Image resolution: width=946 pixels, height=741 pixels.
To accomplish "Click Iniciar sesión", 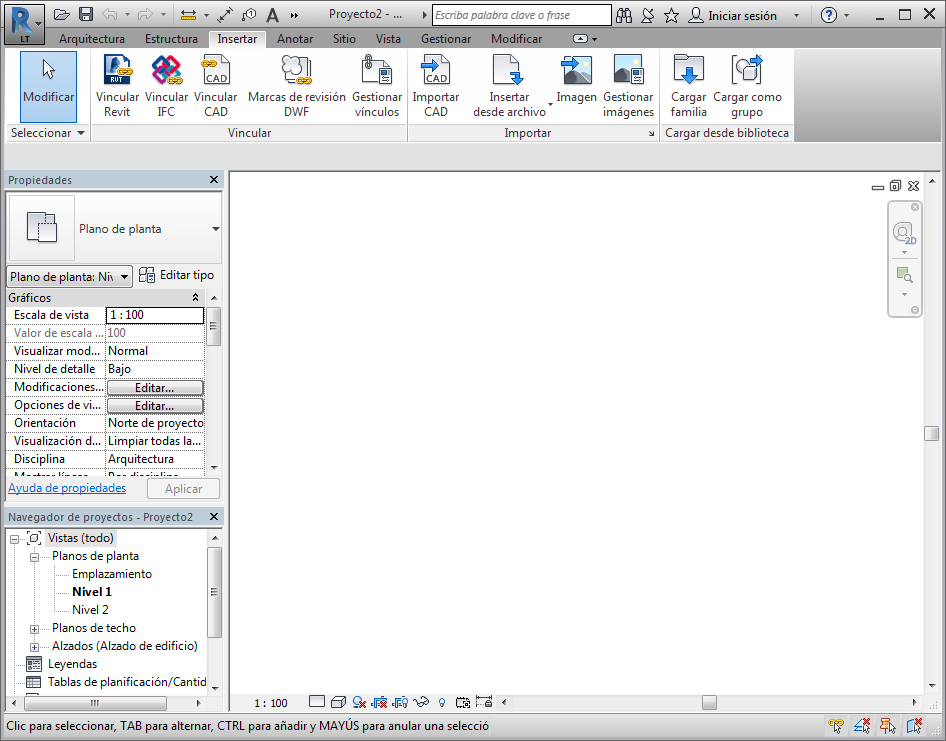I will 733,16.
